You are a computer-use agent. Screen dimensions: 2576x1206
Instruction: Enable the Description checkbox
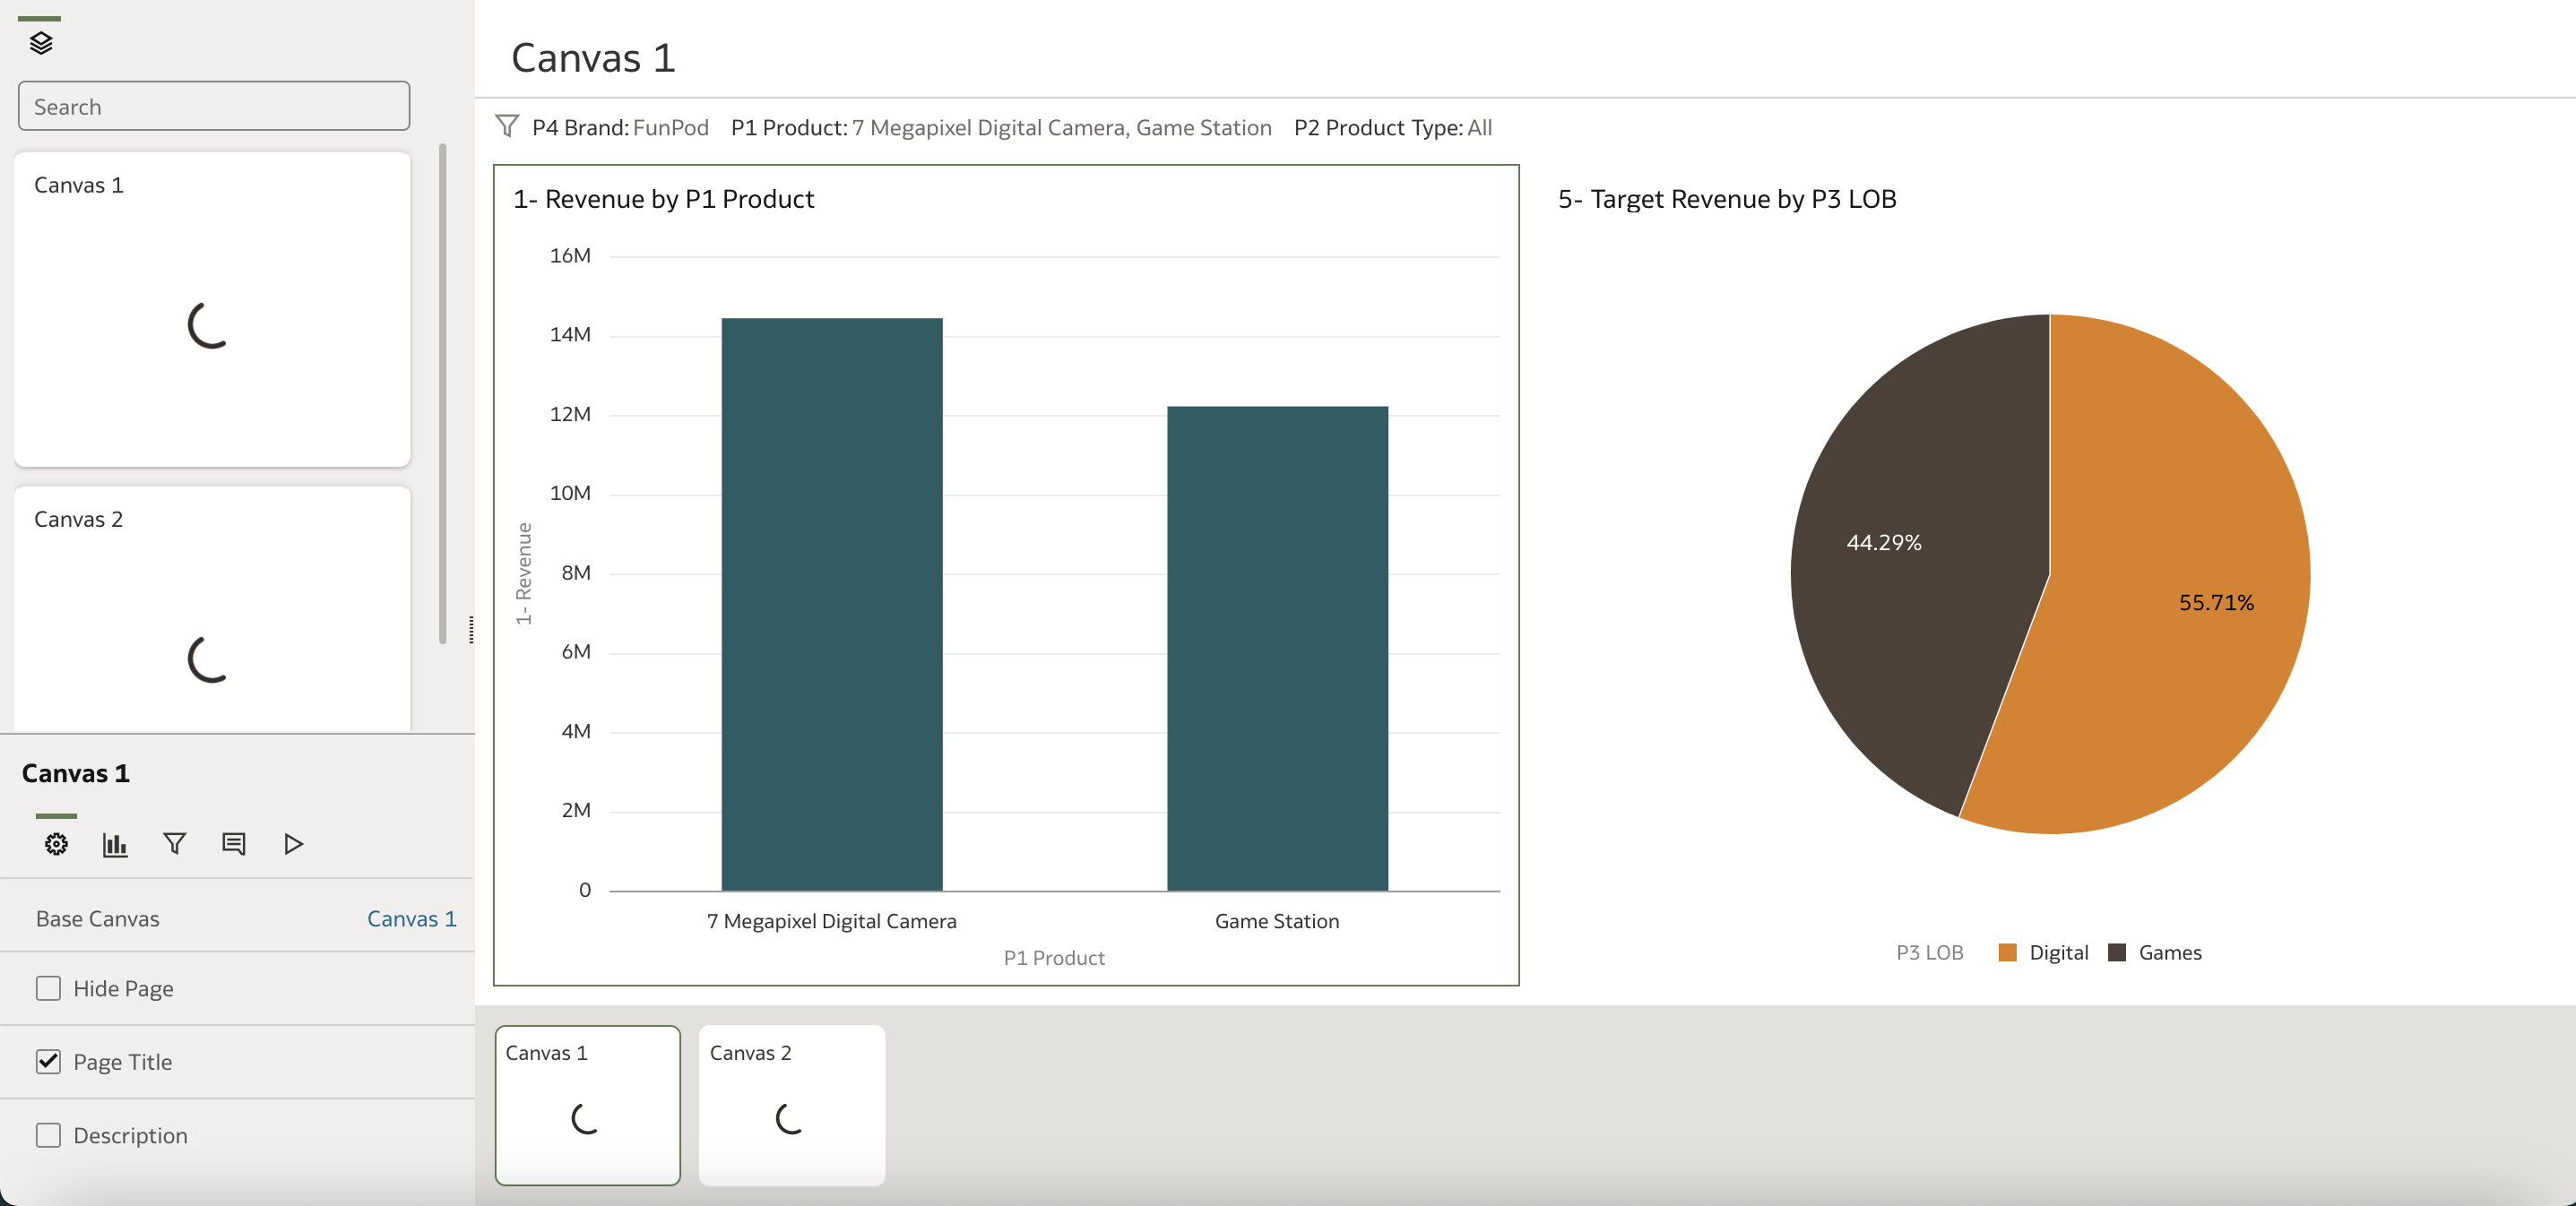click(48, 1135)
